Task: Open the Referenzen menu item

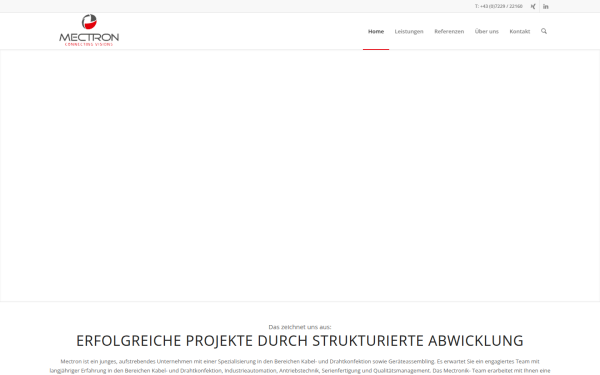Action: (449, 31)
